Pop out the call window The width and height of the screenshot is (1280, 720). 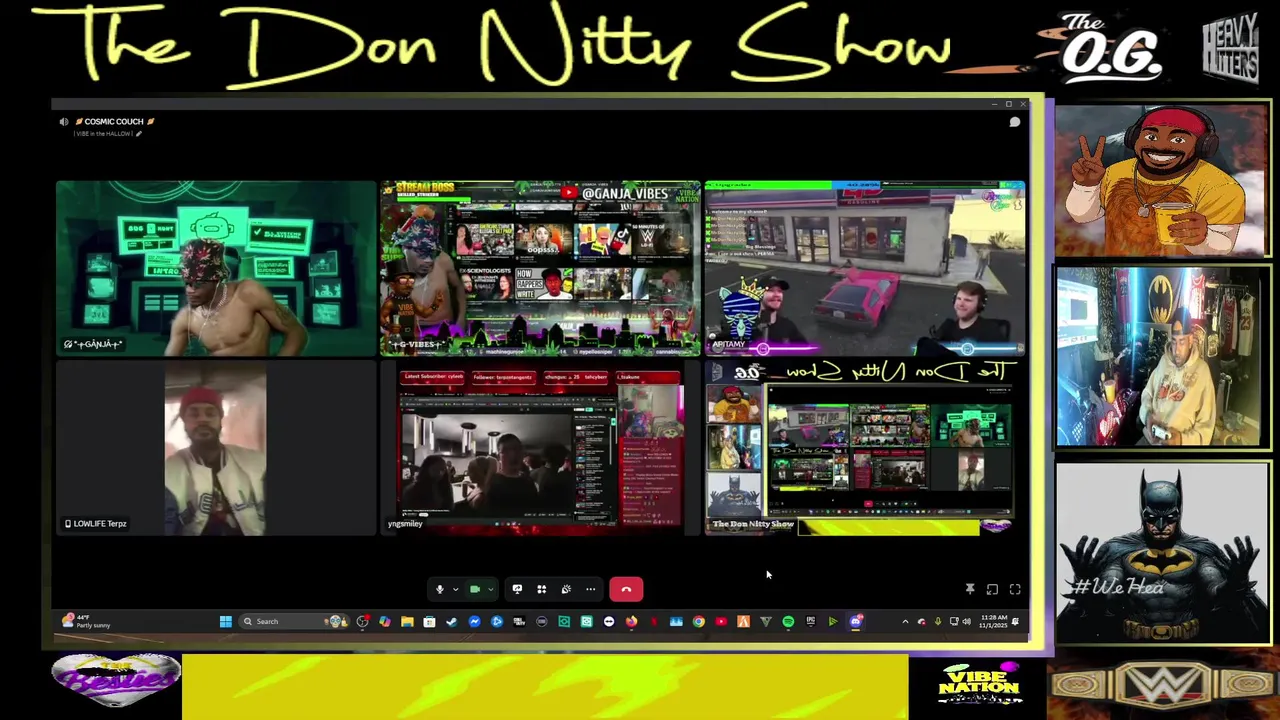[992, 590]
